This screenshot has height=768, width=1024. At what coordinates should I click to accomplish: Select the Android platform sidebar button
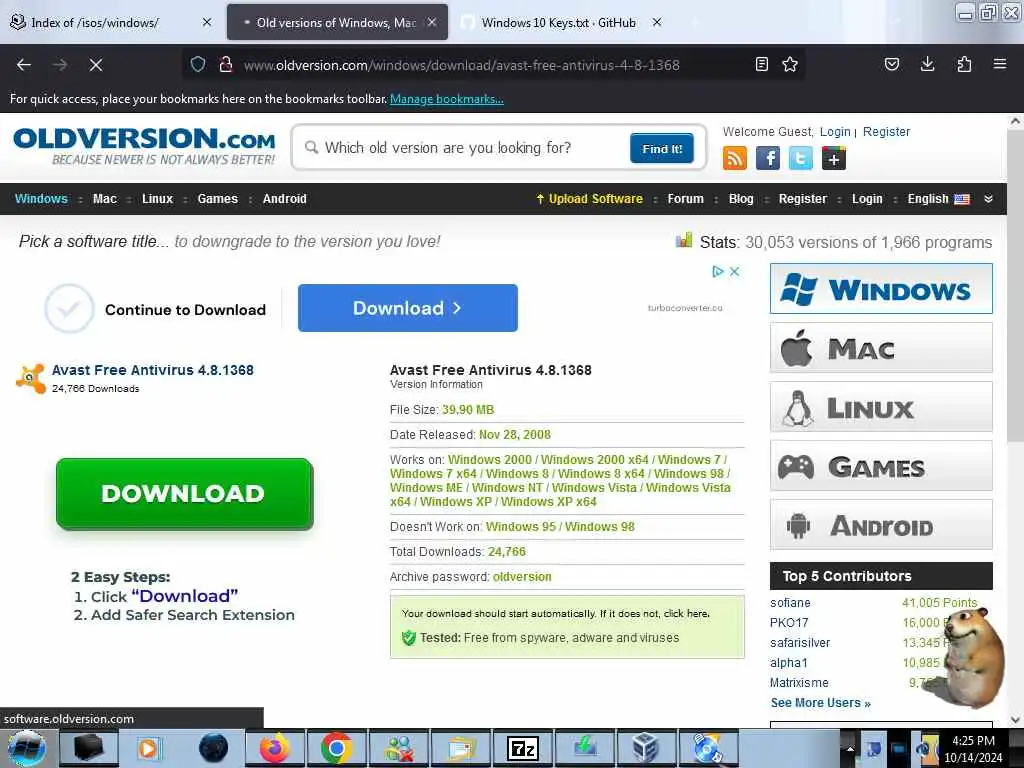[881, 525]
